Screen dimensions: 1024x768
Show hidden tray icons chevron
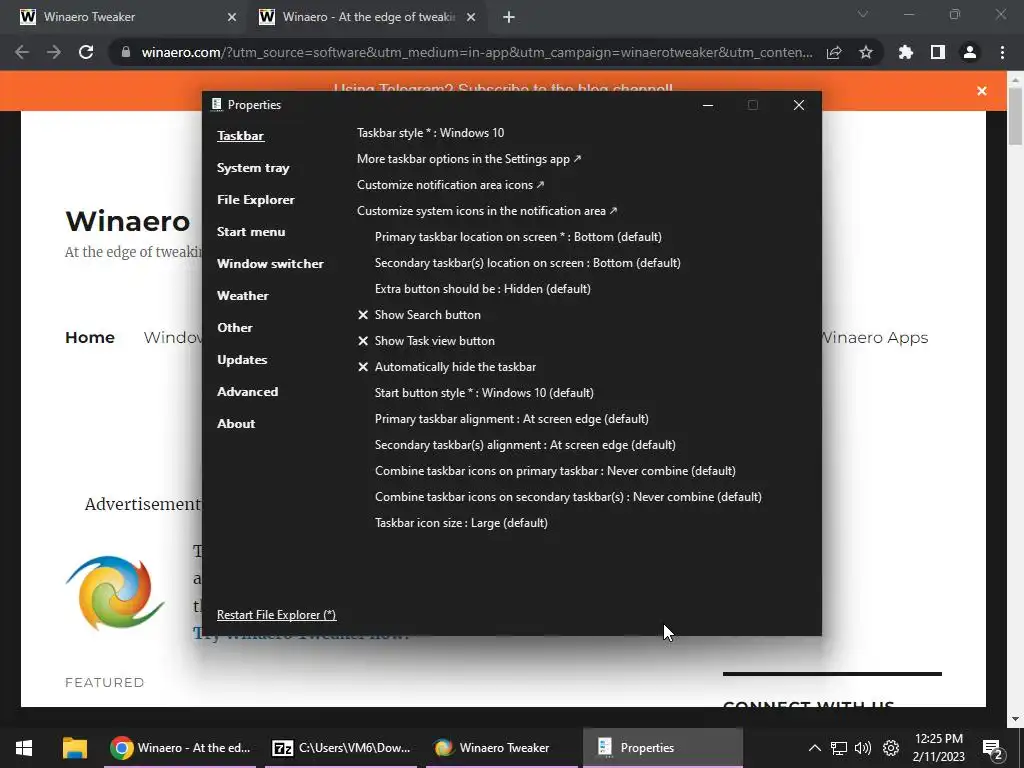[814, 748]
